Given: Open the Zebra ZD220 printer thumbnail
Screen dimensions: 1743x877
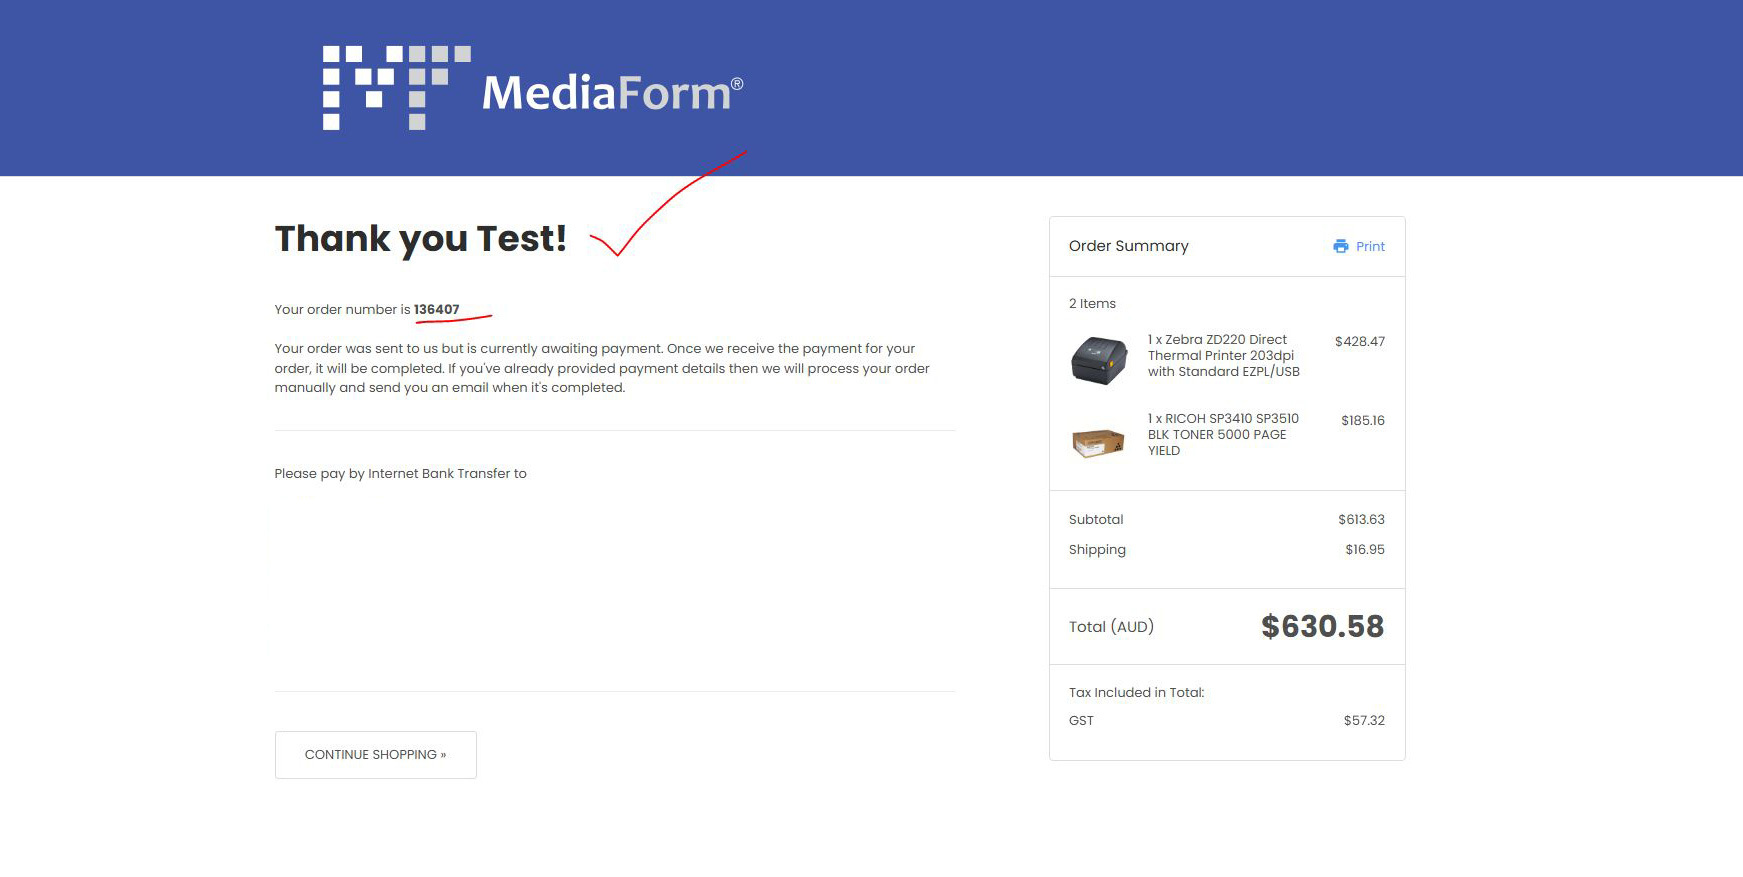Looking at the screenshot, I should (x=1098, y=360).
